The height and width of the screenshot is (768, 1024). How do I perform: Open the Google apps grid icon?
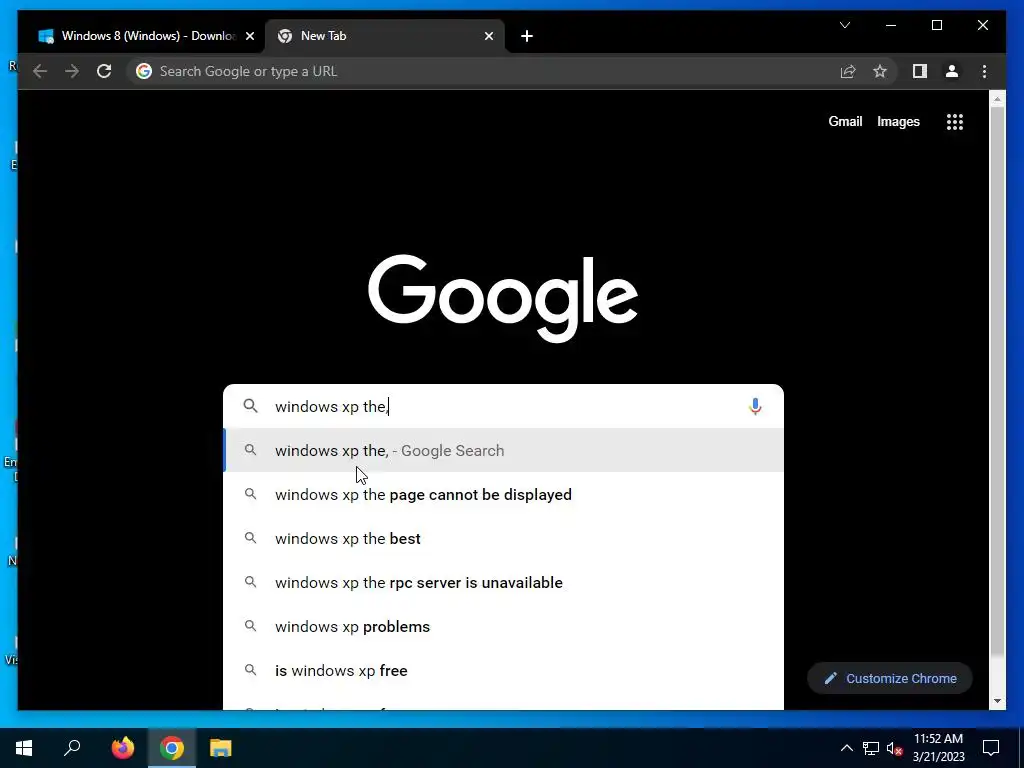click(x=955, y=121)
